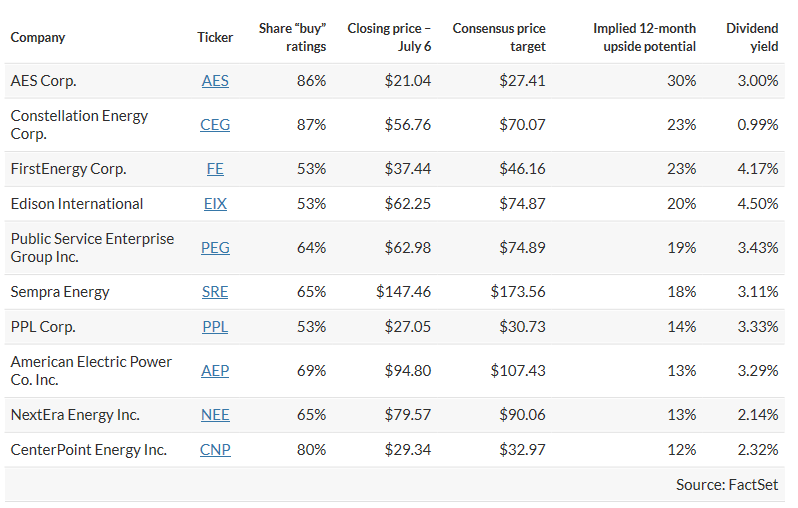Viewport: 798px width, 508px height.
Task: Click the Consensus price target header
Action: 499,37
